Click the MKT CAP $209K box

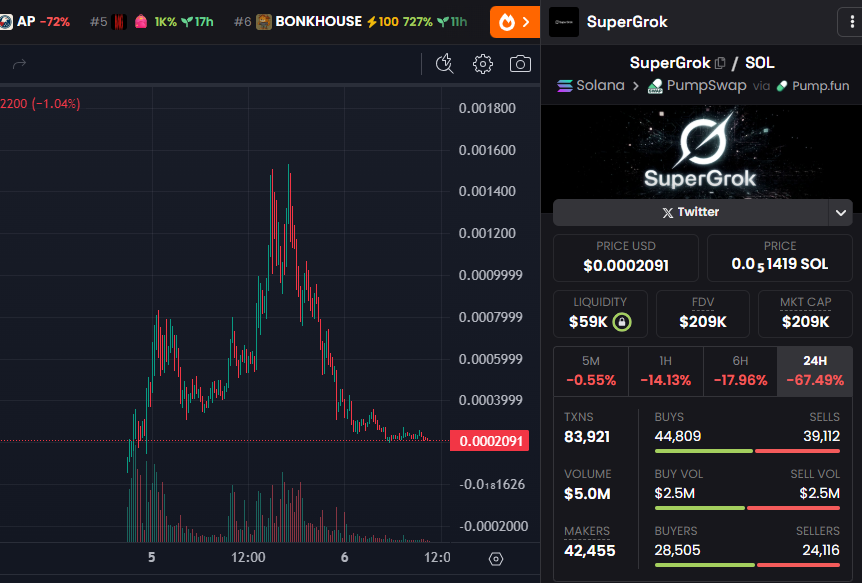click(x=805, y=314)
